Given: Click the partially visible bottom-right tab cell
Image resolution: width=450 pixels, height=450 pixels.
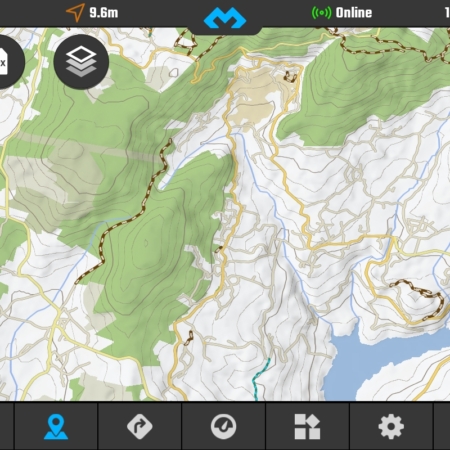Looking at the screenshot, I should tap(442, 426).
